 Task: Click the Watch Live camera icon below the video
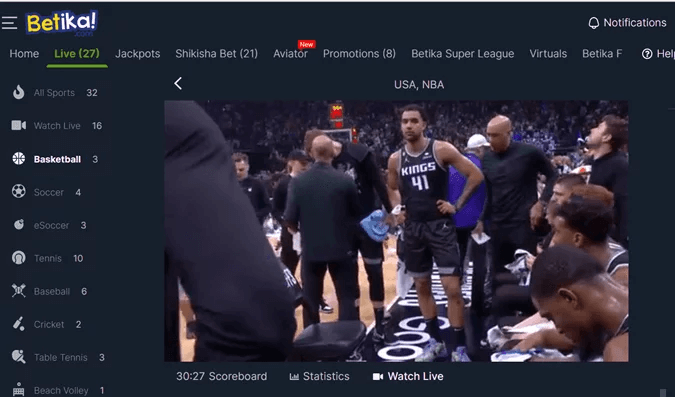coord(378,377)
